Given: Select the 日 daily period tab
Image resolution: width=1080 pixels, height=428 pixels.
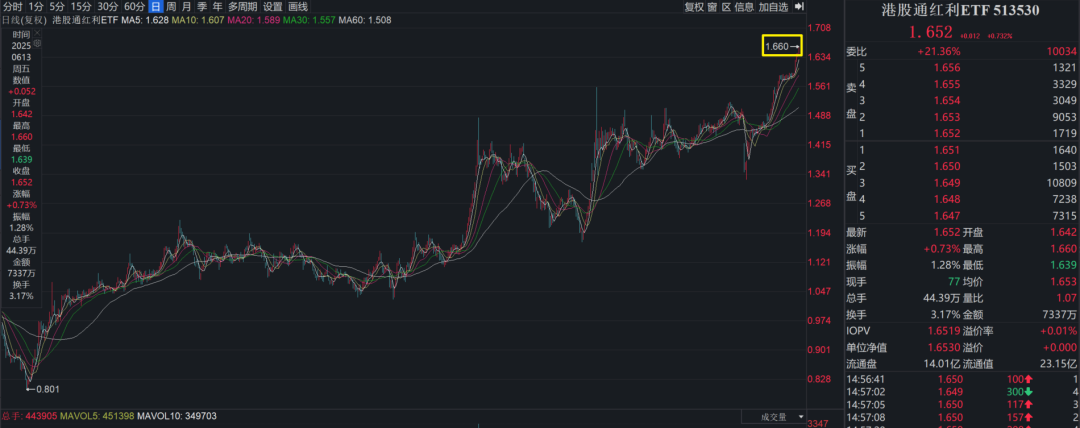Looking at the screenshot, I should click(x=156, y=7).
